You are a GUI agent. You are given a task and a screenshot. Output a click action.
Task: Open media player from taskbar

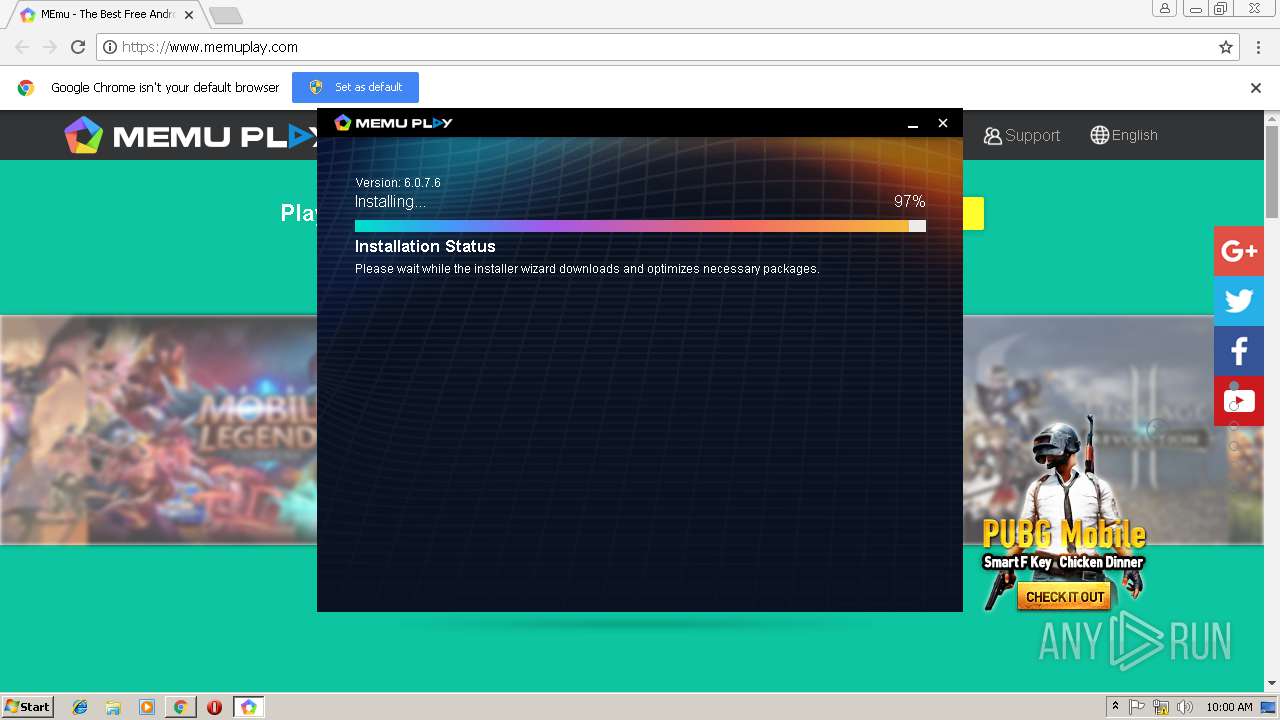pyautogui.click(x=147, y=707)
